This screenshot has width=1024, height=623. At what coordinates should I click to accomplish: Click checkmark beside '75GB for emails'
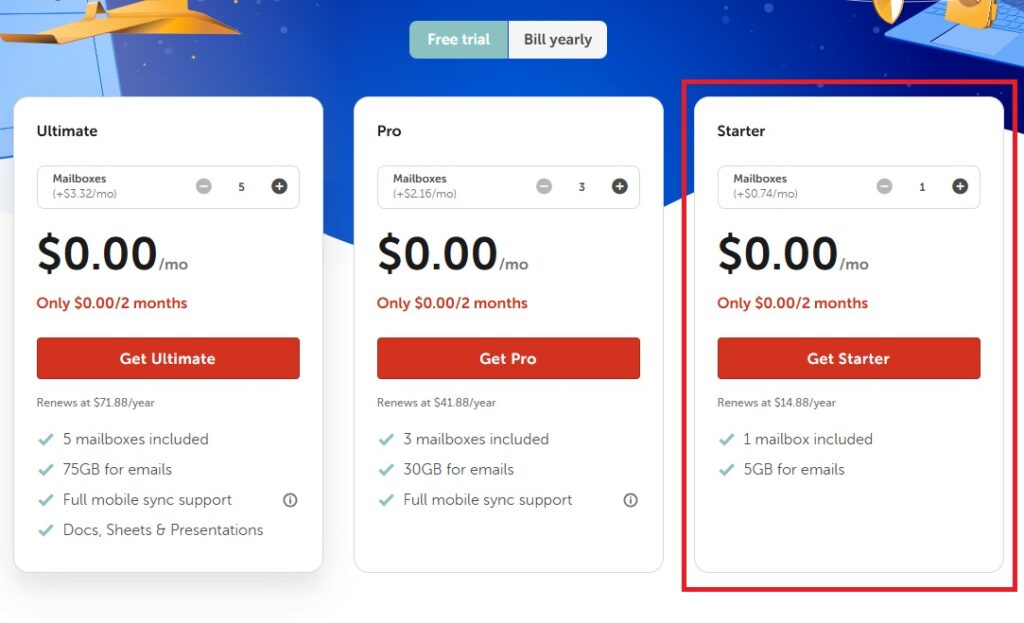click(x=46, y=469)
